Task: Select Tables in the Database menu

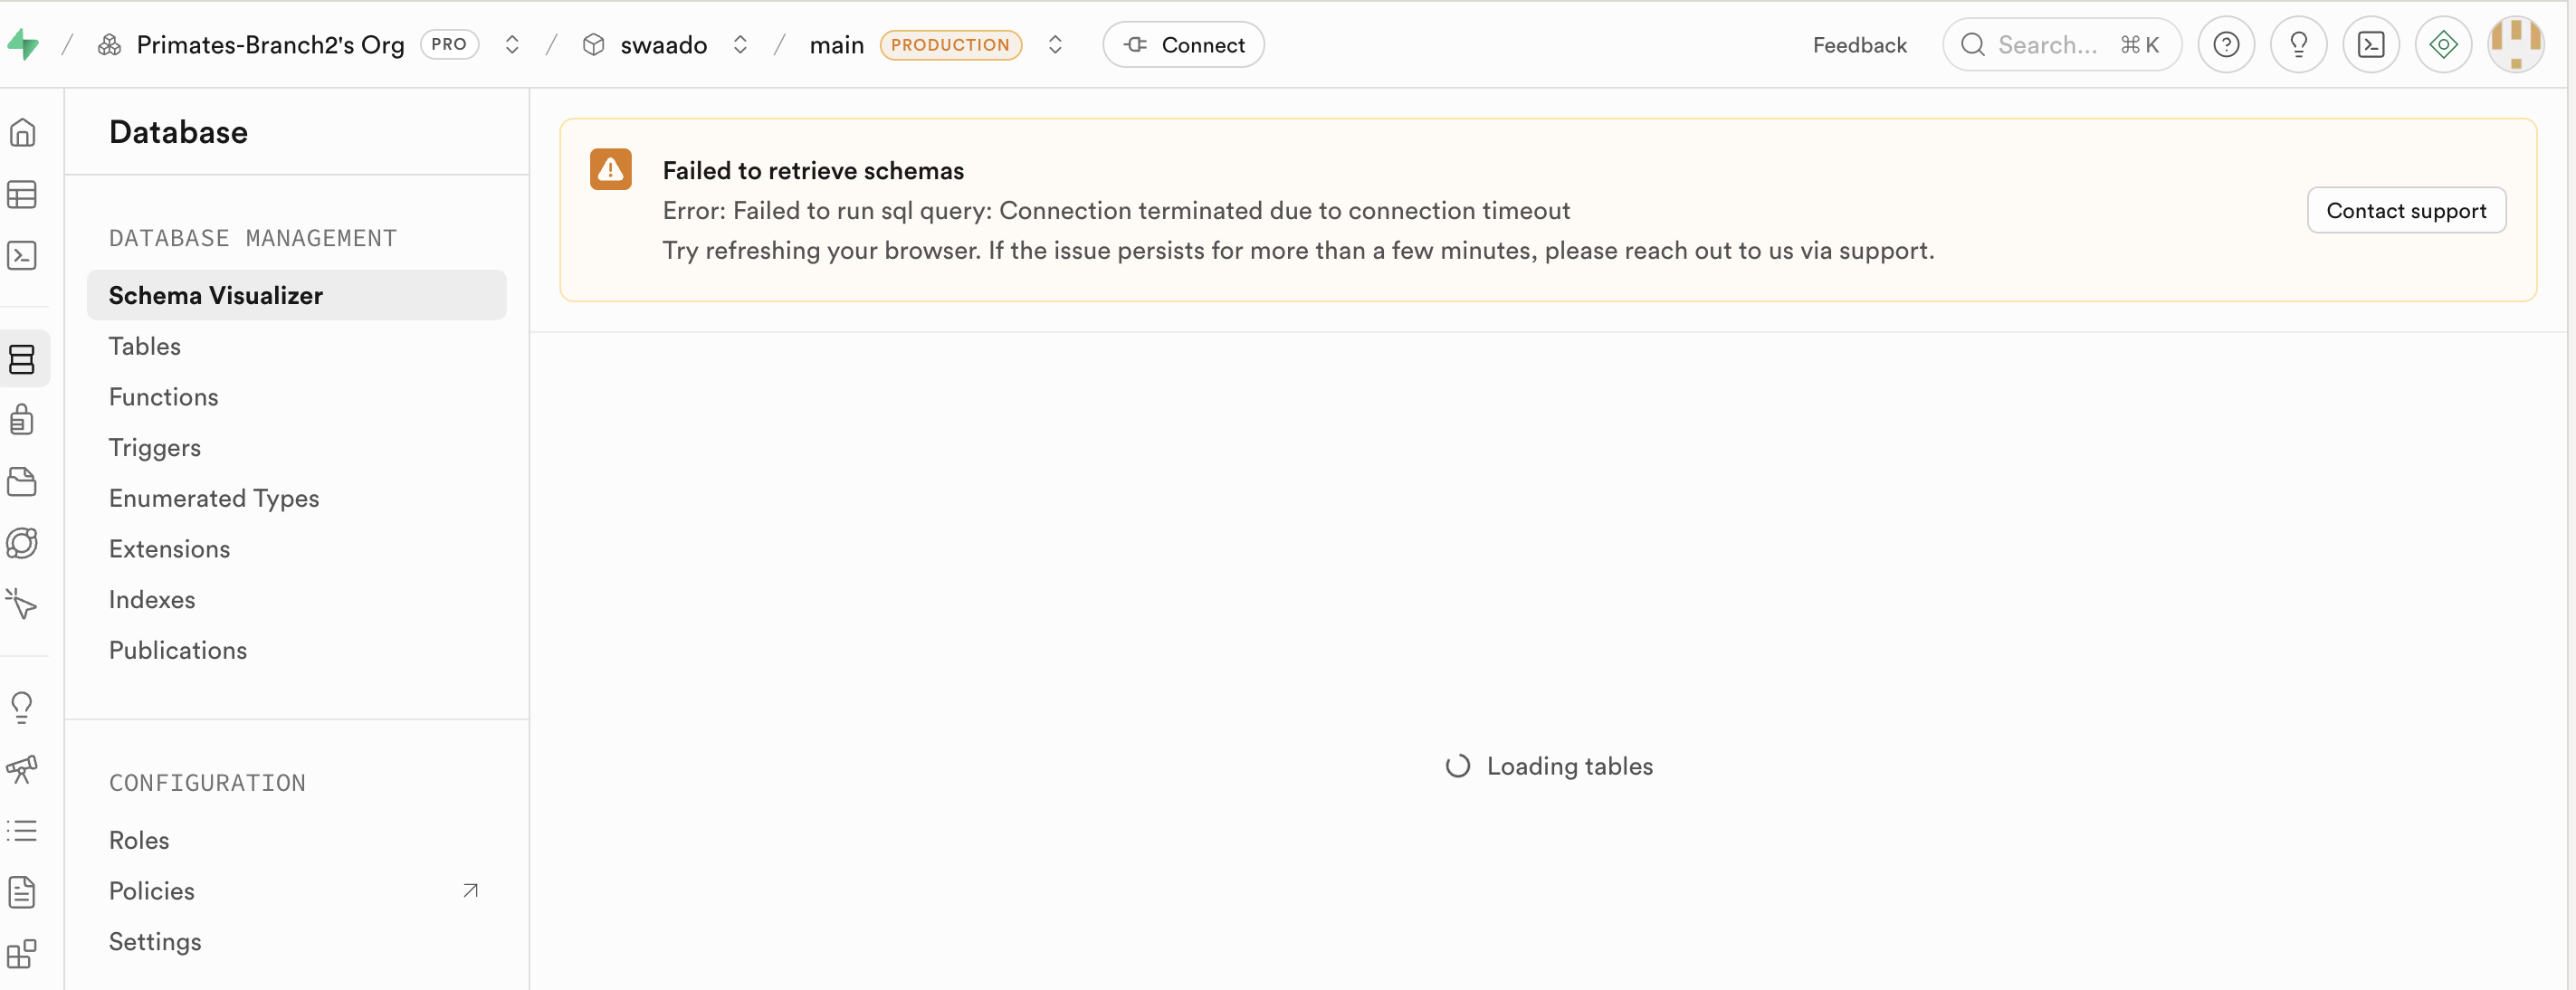Action: click(x=145, y=346)
